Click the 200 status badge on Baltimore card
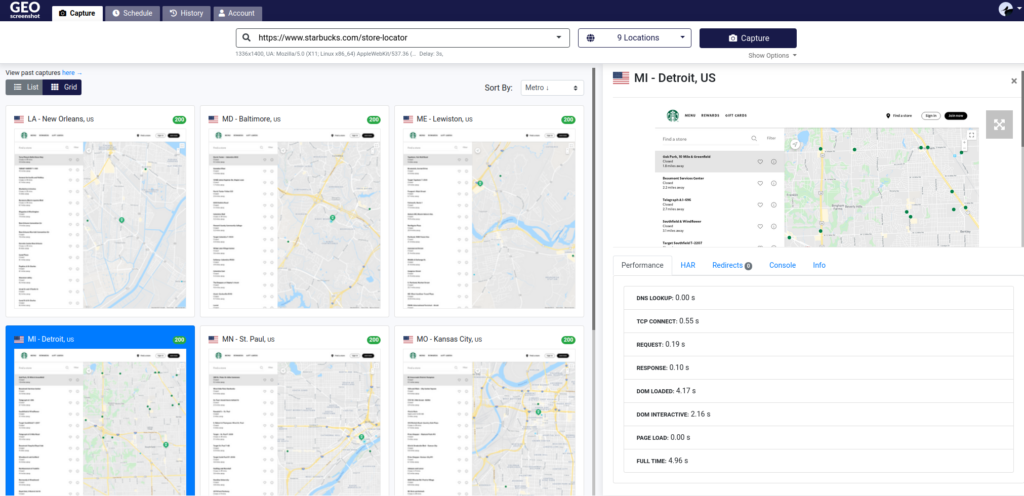 click(374, 119)
